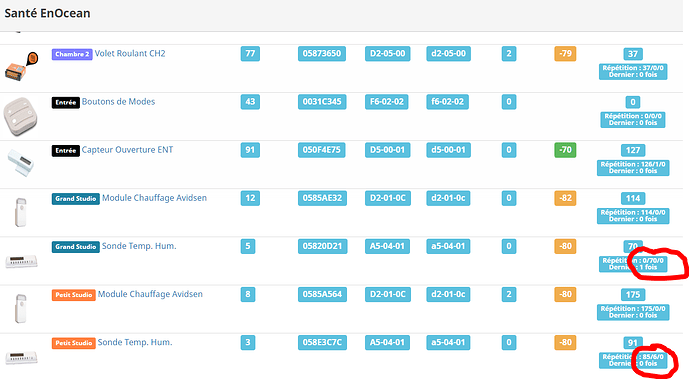This screenshot has height=379, width=689.
Task: Open the Volet Roulant CH2 link
Action: [130, 54]
